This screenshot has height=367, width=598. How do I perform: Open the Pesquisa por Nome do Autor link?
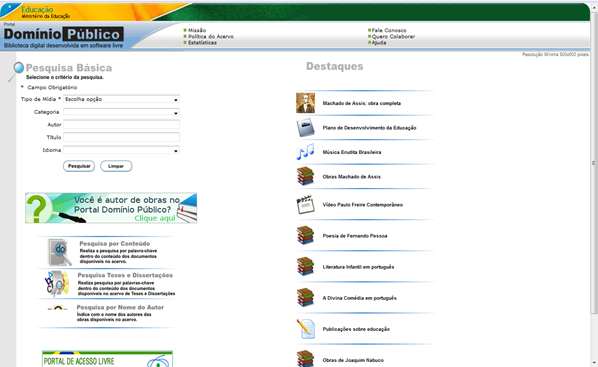(120, 307)
